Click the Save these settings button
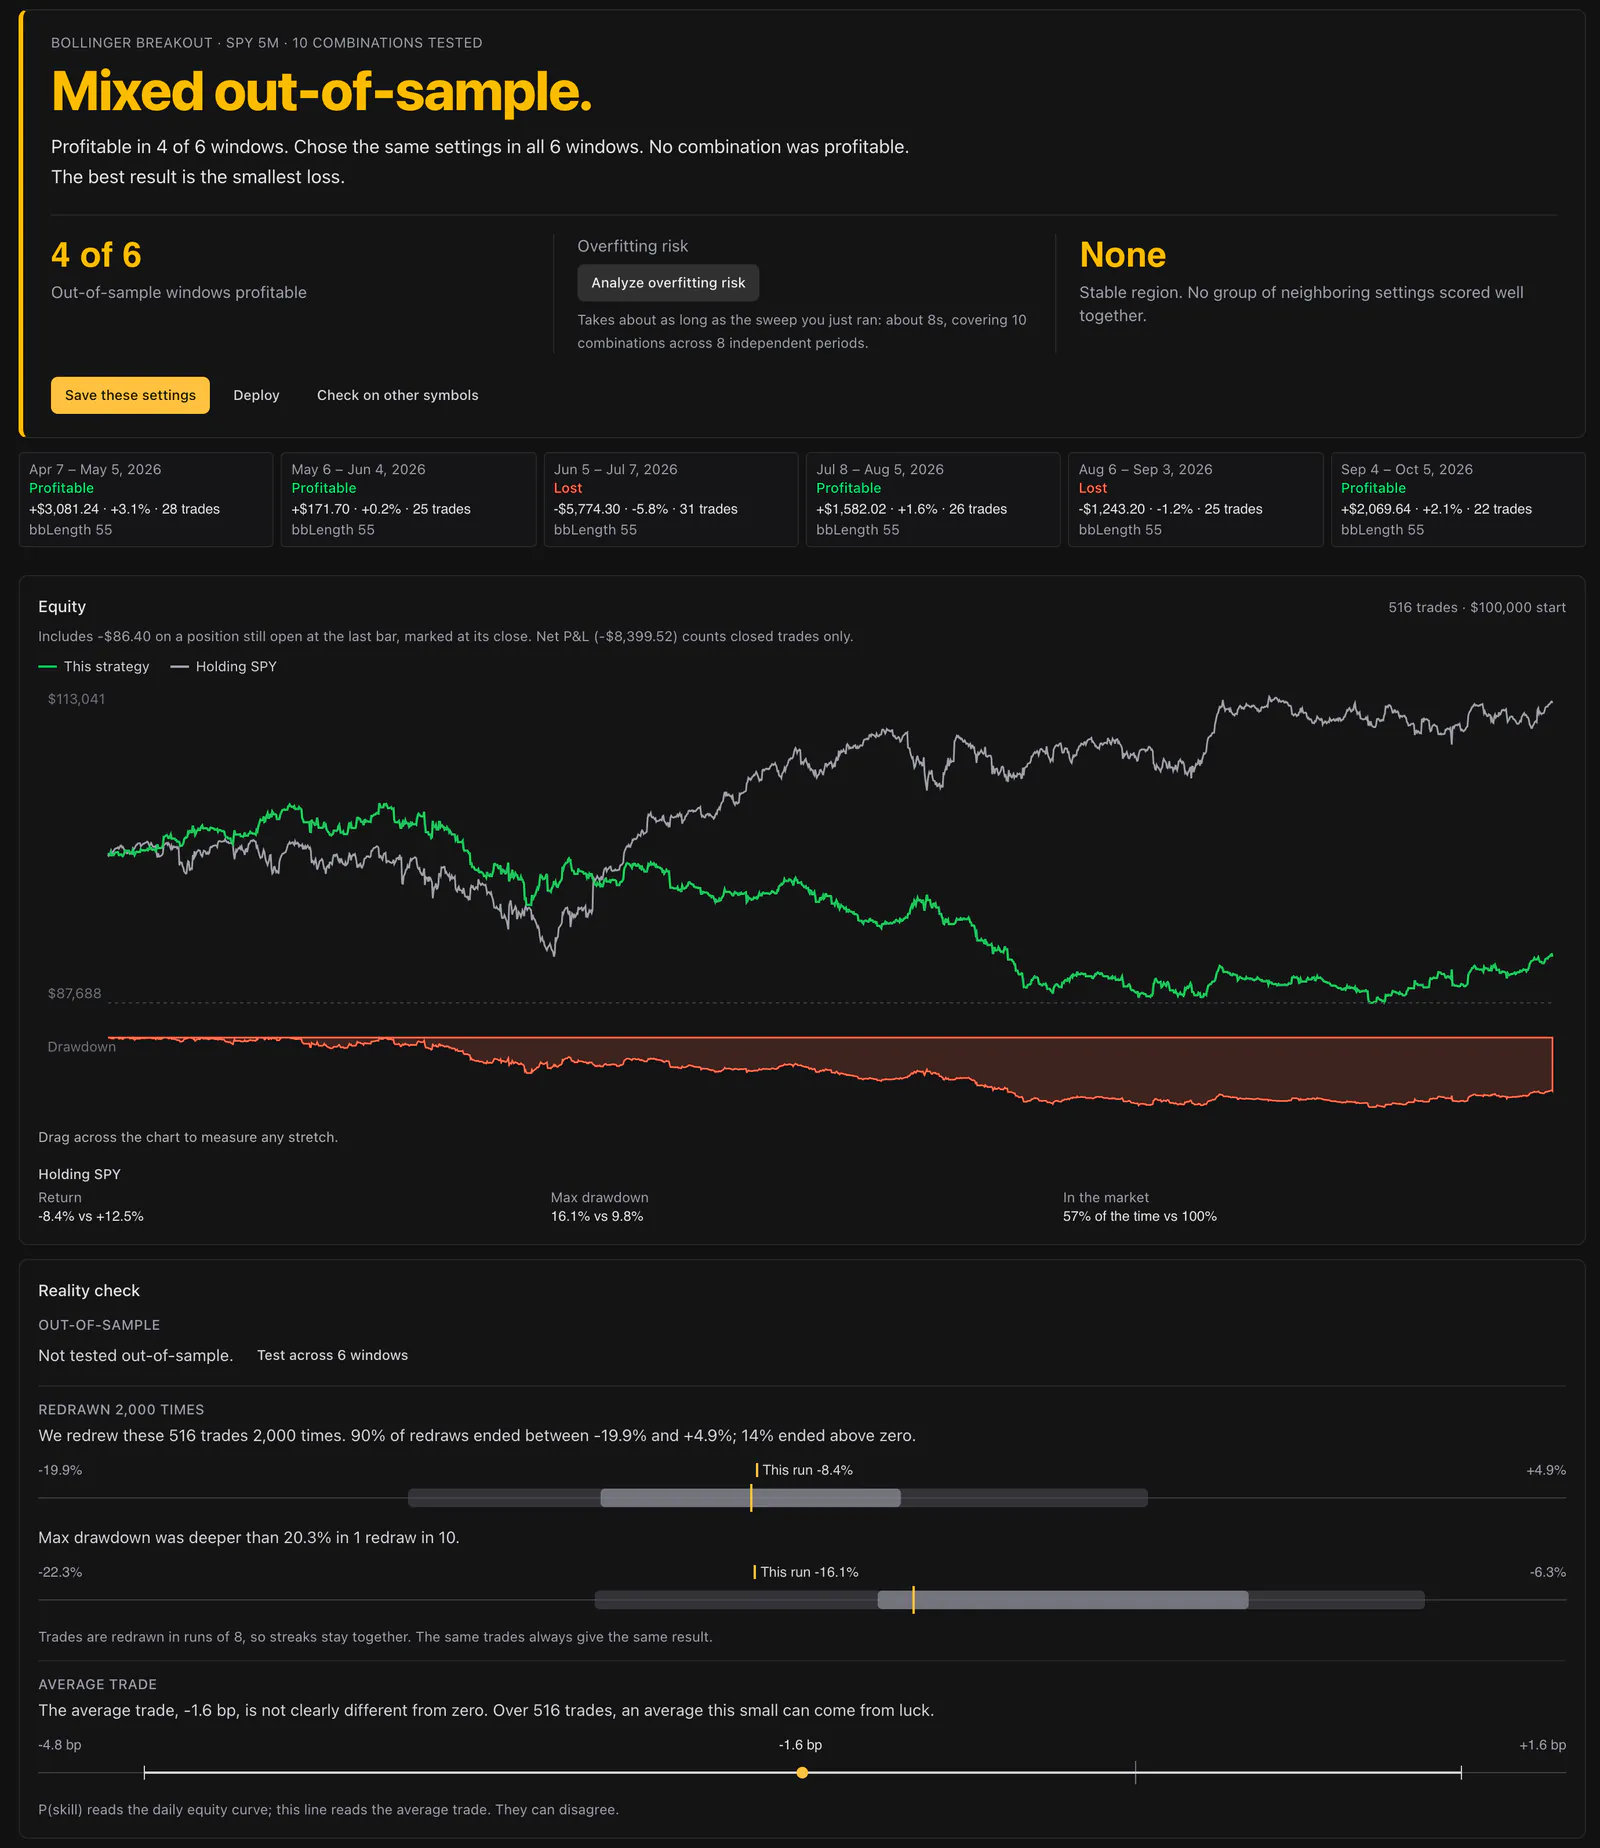The width and height of the screenshot is (1600, 1848). pyautogui.click(x=130, y=395)
